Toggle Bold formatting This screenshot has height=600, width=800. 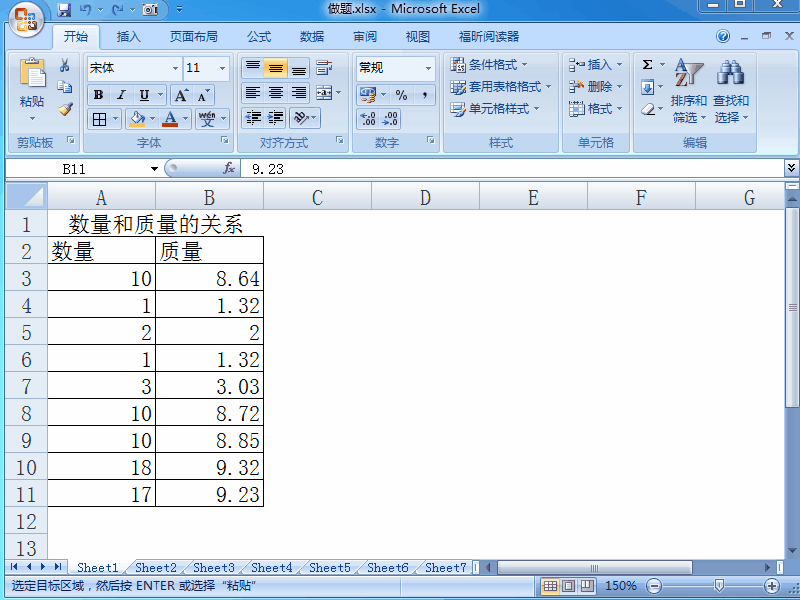98,94
